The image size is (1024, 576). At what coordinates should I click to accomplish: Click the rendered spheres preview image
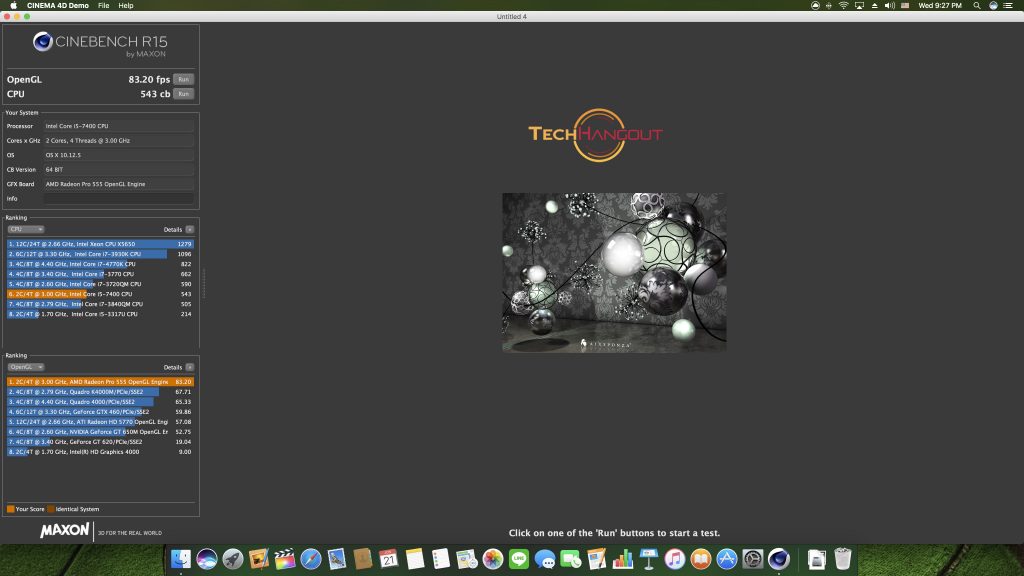pyautogui.click(x=614, y=272)
